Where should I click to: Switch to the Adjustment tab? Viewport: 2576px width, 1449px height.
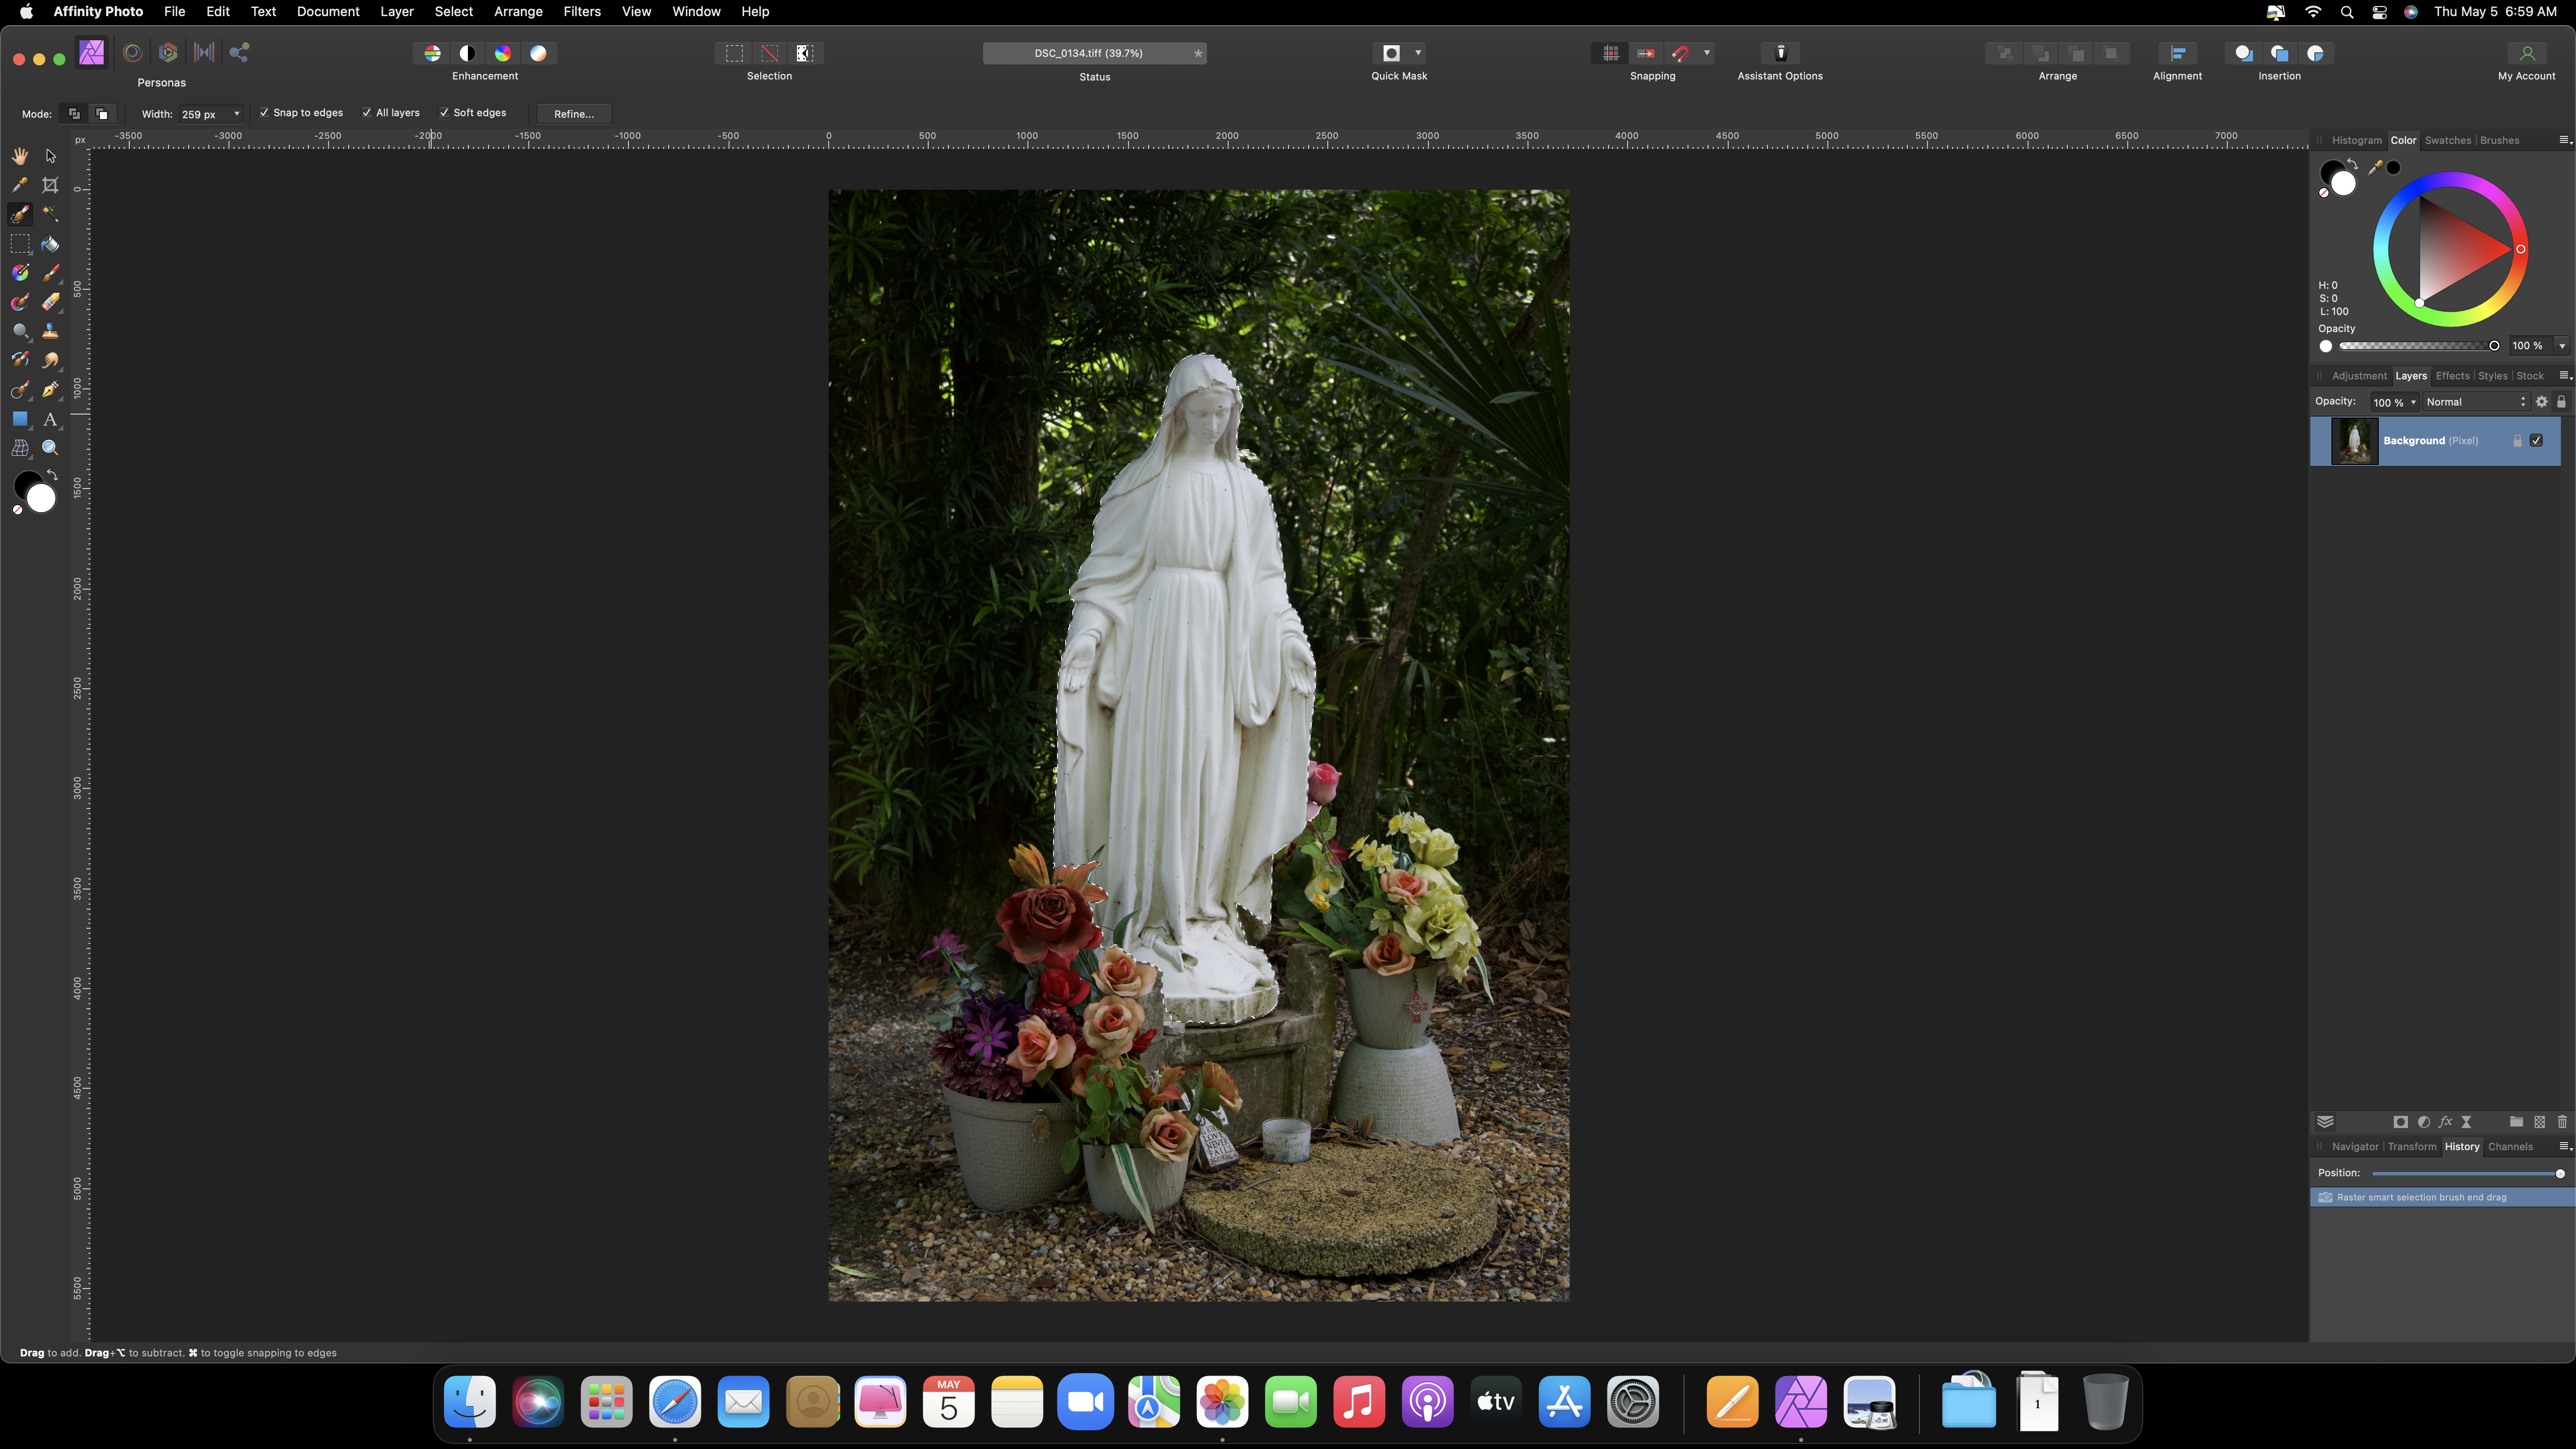[x=2359, y=376]
